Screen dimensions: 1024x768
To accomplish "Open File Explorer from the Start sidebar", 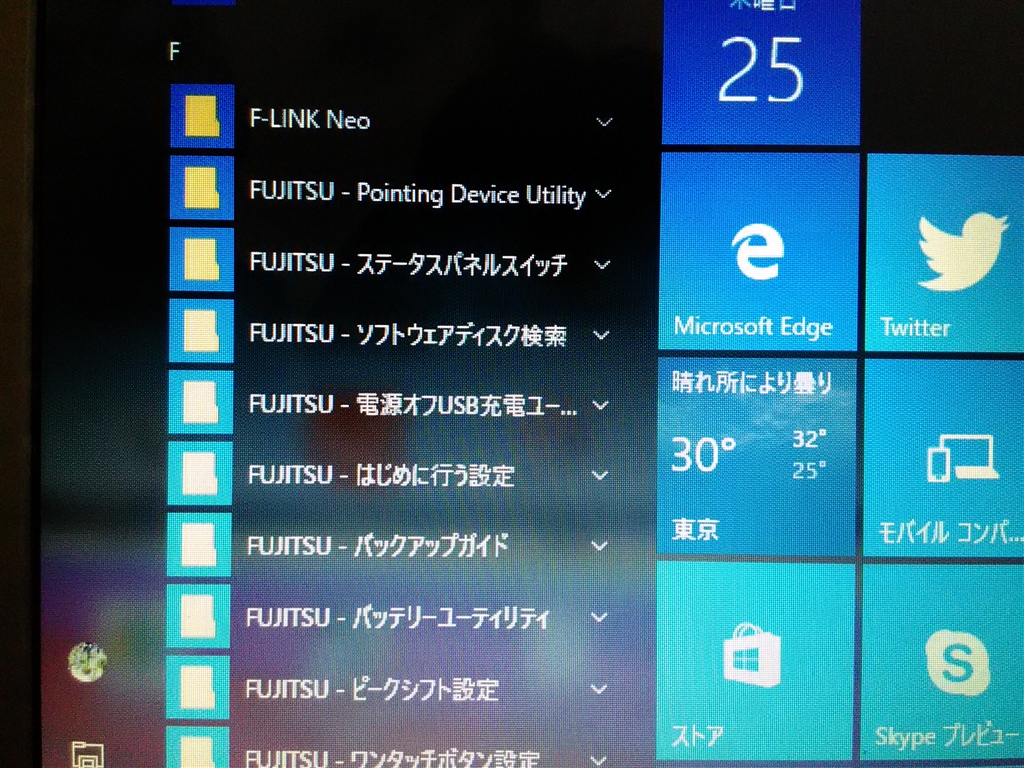I will point(87,755).
